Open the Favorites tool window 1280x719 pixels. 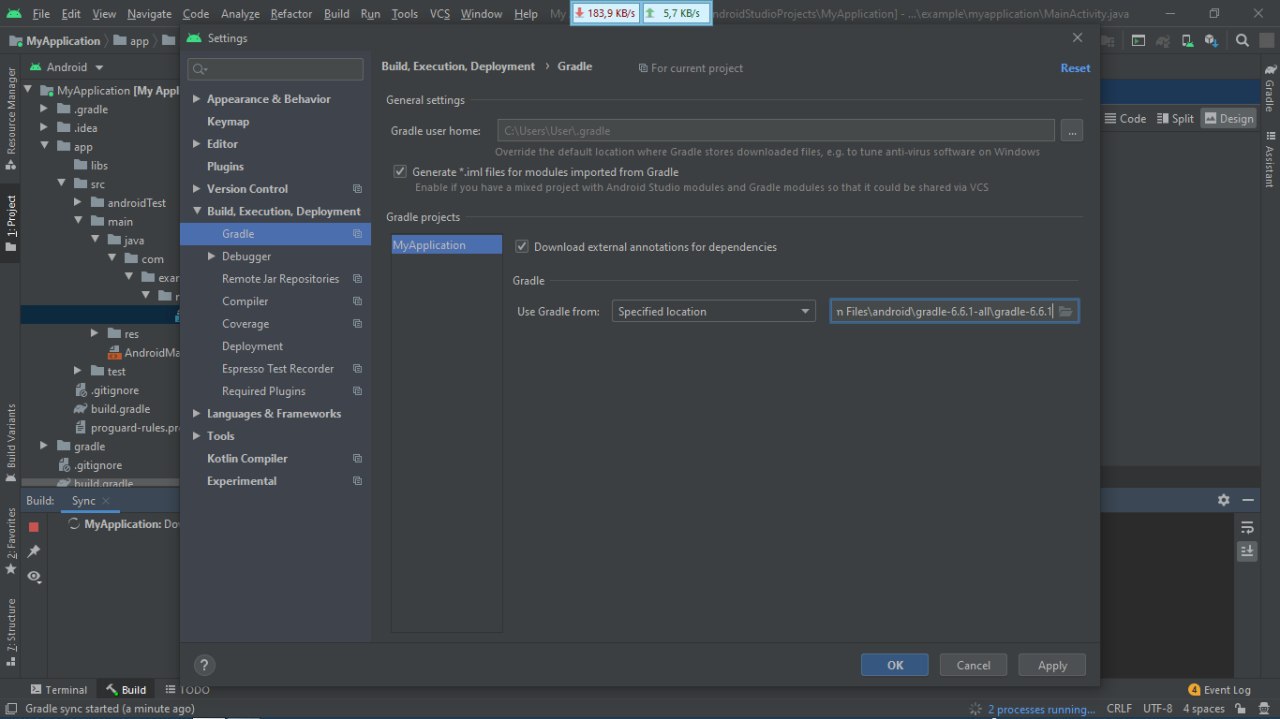click(x=11, y=540)
